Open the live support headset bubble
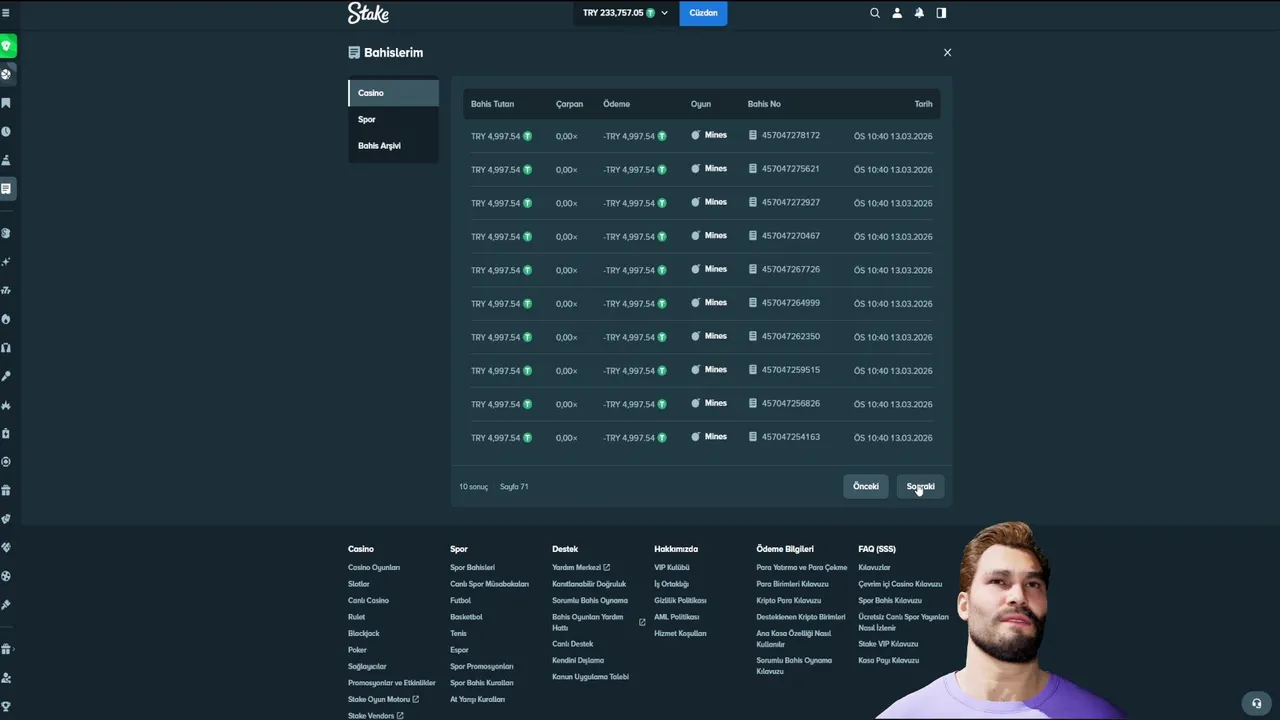The image size is (1280, 720). coord(1257,703)
